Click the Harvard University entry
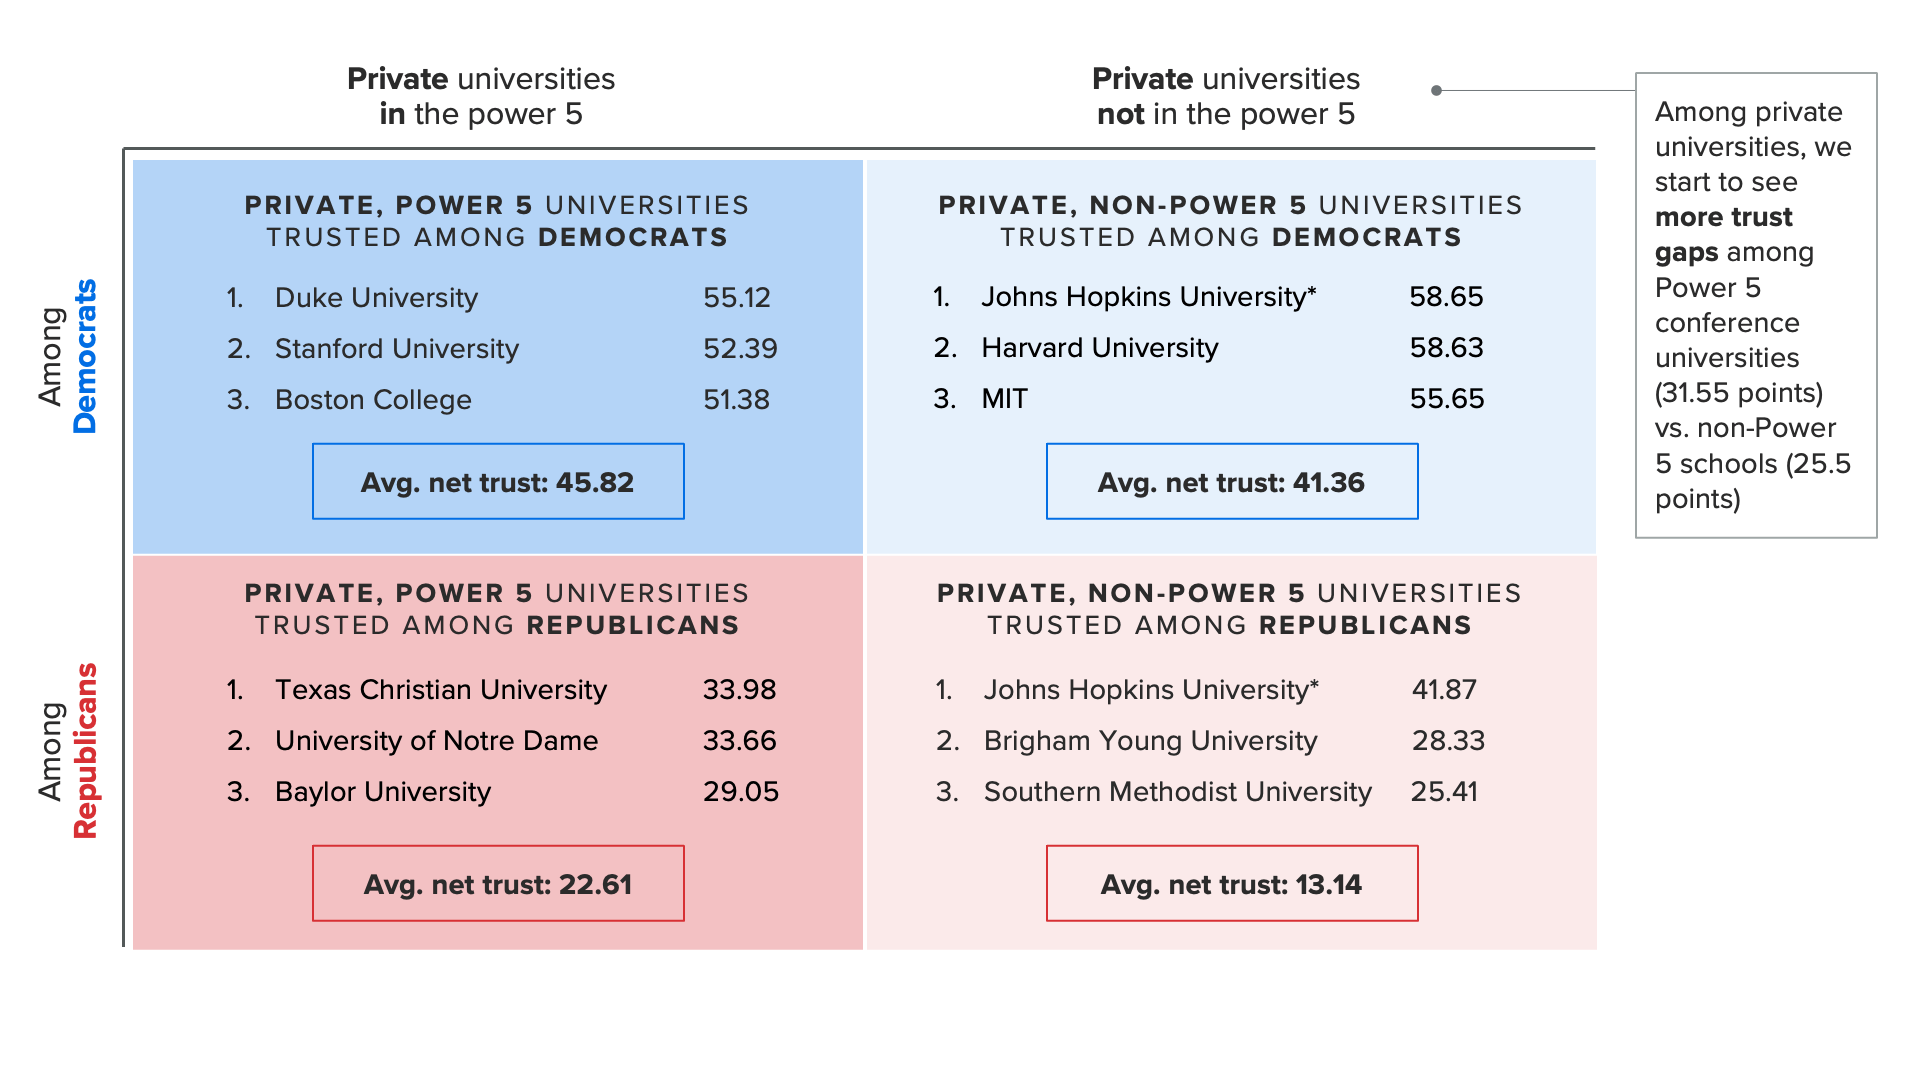Screen dimensions: 1920x1075 (1099, 348)
